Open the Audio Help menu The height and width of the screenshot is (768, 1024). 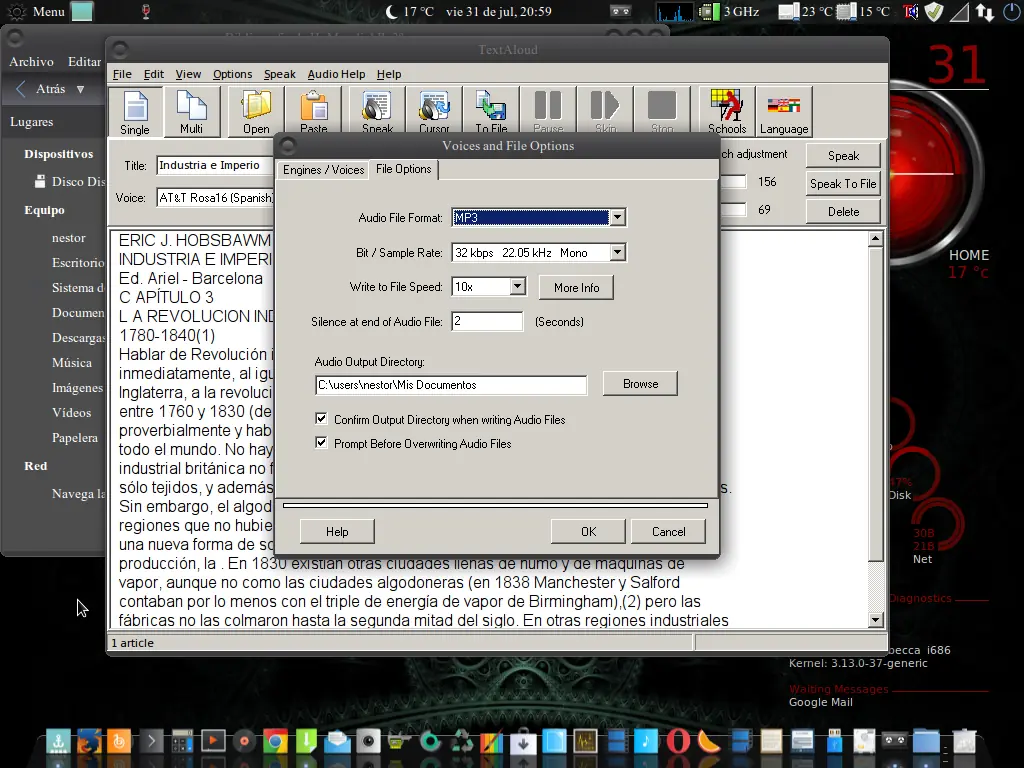[x=336, y=74]
